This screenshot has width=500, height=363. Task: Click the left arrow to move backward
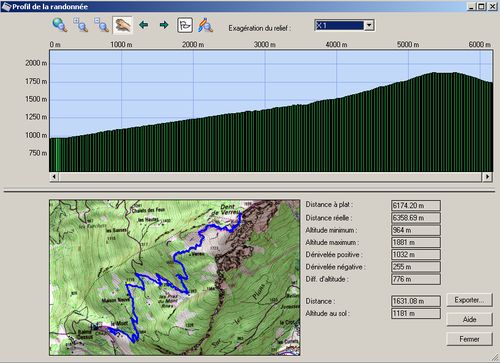(x=144, y=25)
